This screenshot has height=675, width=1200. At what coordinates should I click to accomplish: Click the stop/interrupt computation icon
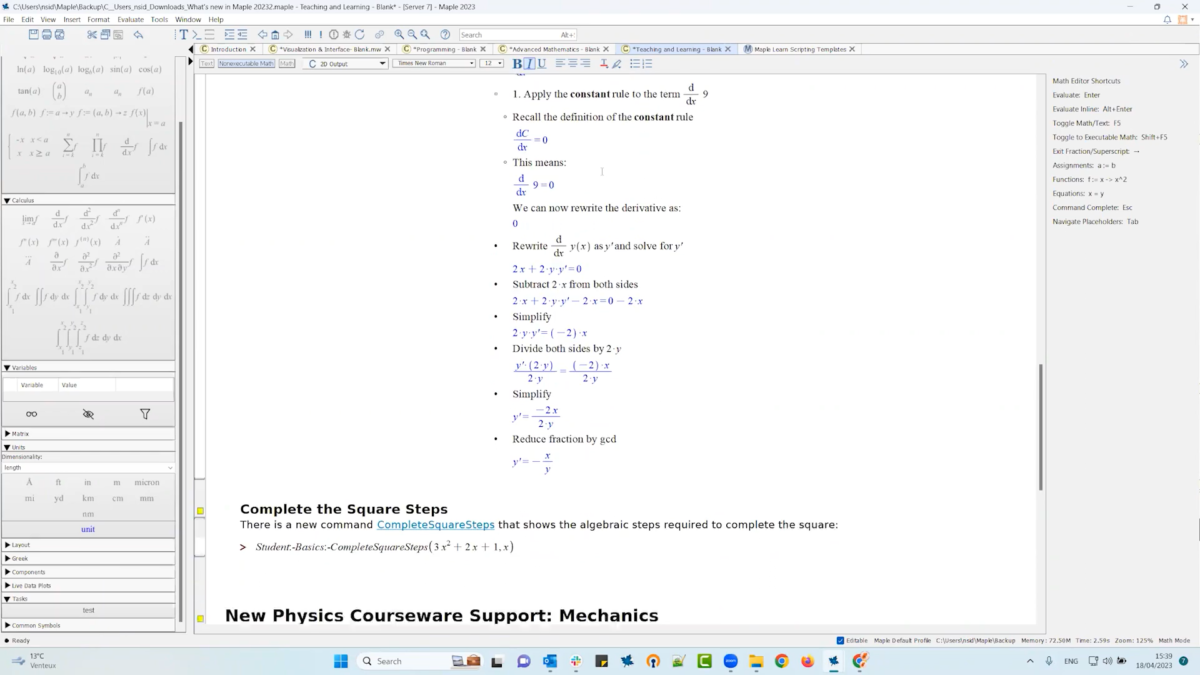333,34
